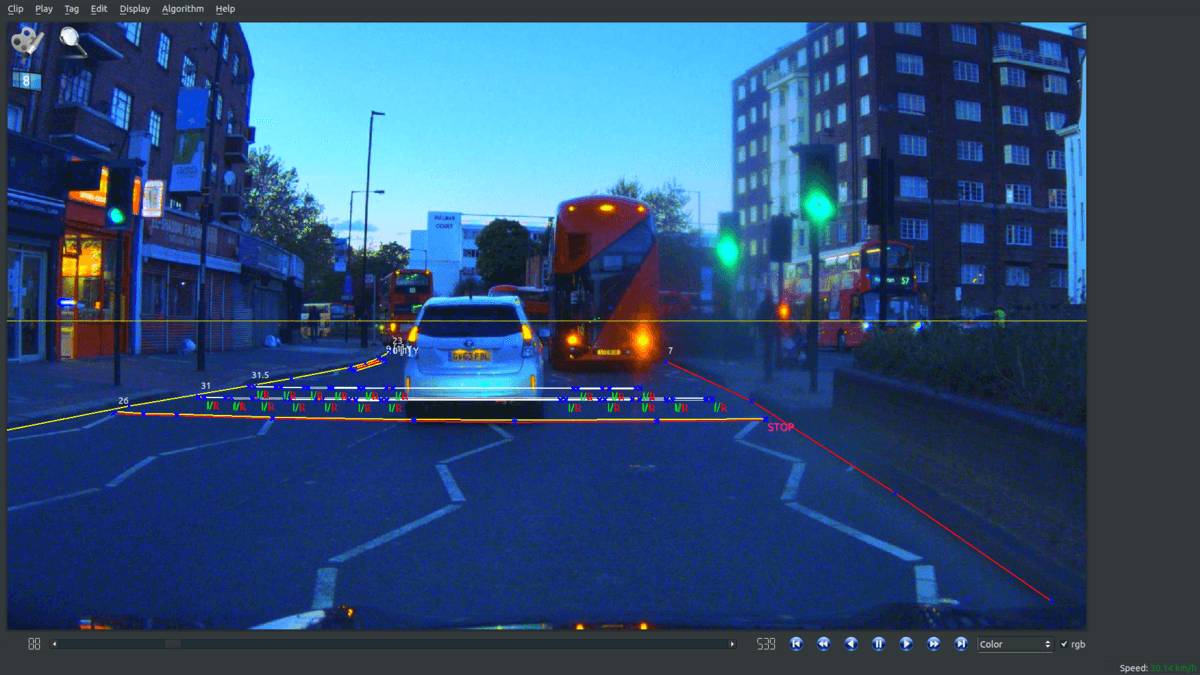Viewport: 1200px width, 675px height.
Task: Click the fast-forward double-arrow button
Action: (x=933, y=644)
